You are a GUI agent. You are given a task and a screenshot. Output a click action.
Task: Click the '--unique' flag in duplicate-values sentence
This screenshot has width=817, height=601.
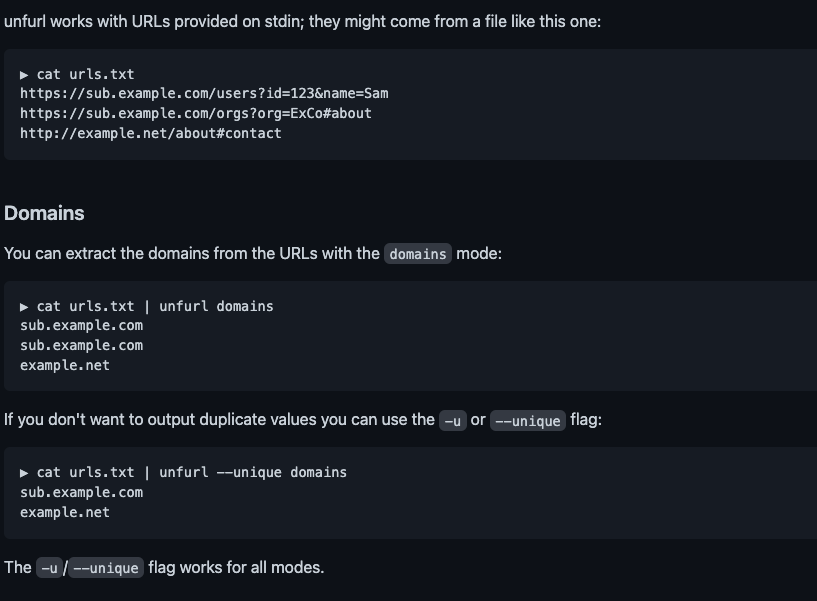(528, 421)
